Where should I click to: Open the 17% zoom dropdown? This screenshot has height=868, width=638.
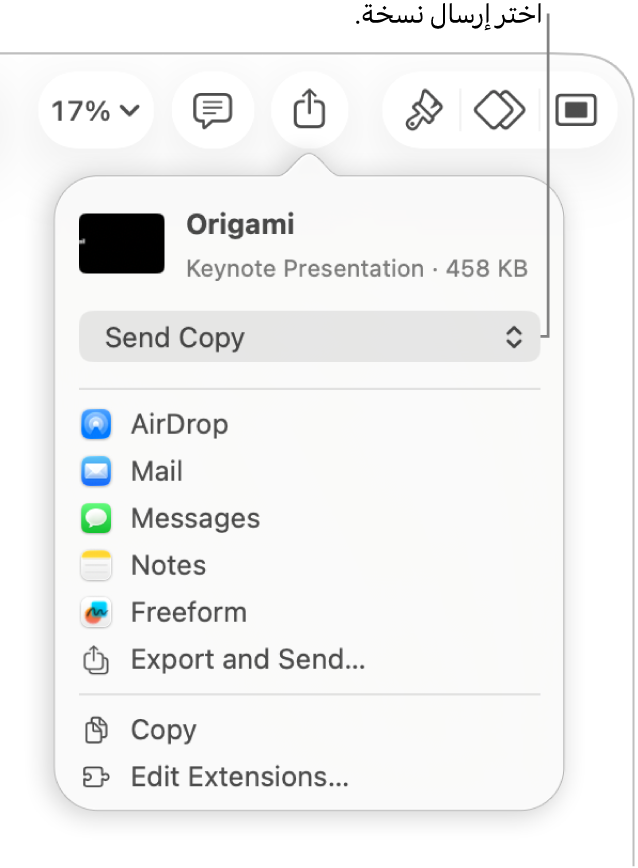pyautogui.click(x=96, y=110)
